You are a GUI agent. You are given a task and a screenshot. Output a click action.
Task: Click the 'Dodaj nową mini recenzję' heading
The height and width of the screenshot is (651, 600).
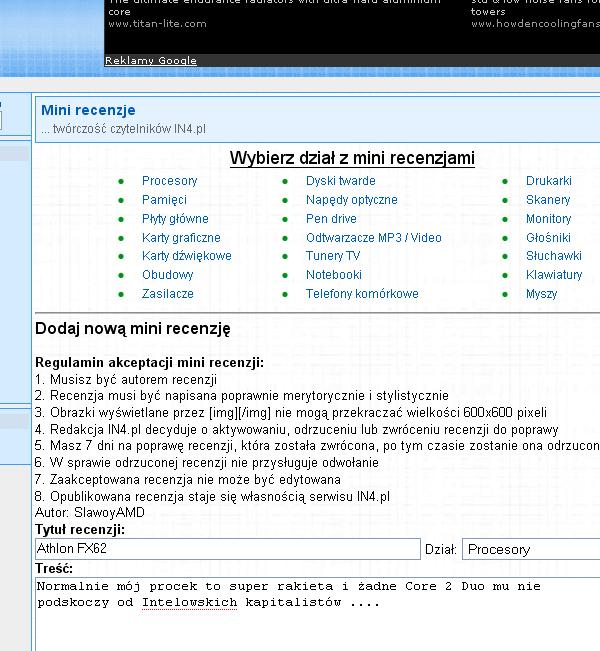click(x=132, y=329)
